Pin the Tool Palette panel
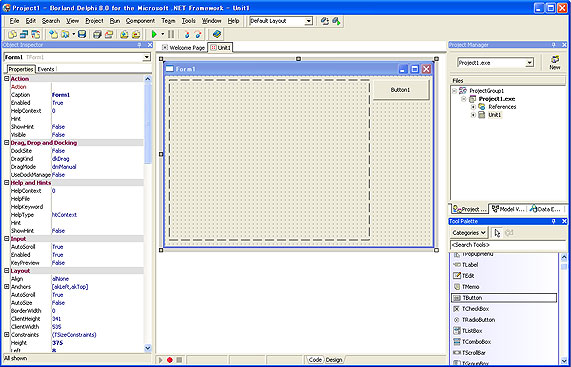Viewport: 571px width, 367px height. tap(554, 221)
